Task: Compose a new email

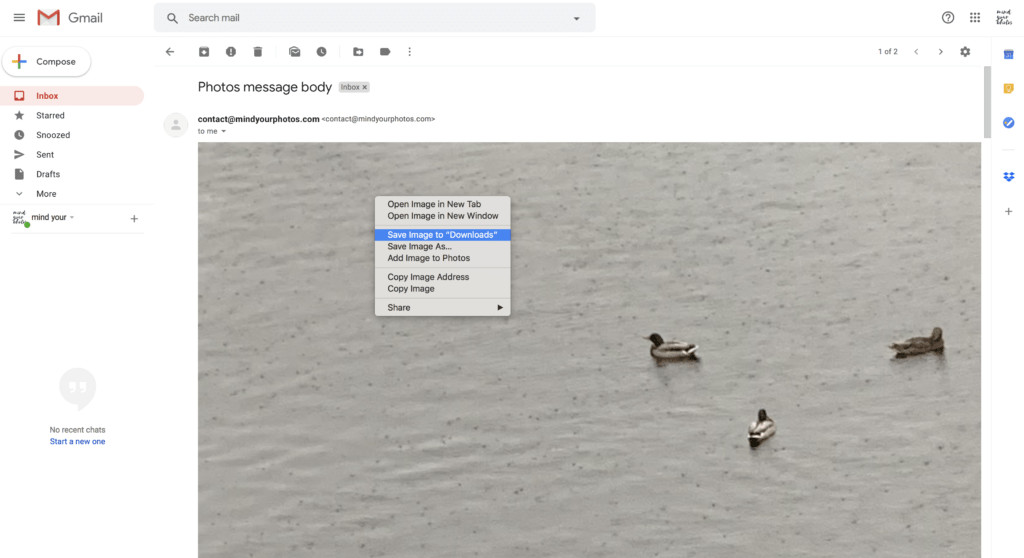Action: [x=46, y=61]
